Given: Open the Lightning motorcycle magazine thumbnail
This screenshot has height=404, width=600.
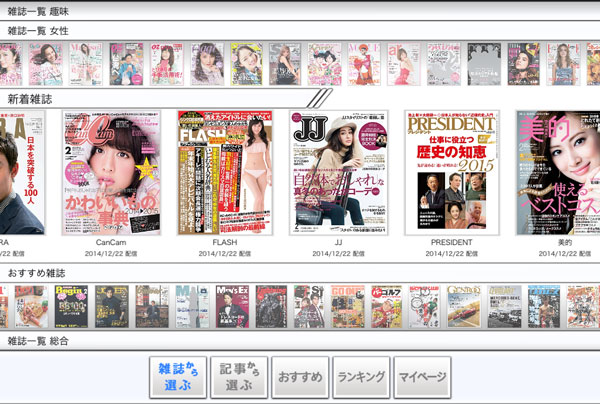Looking at the screenshot, I should (271, 306).
